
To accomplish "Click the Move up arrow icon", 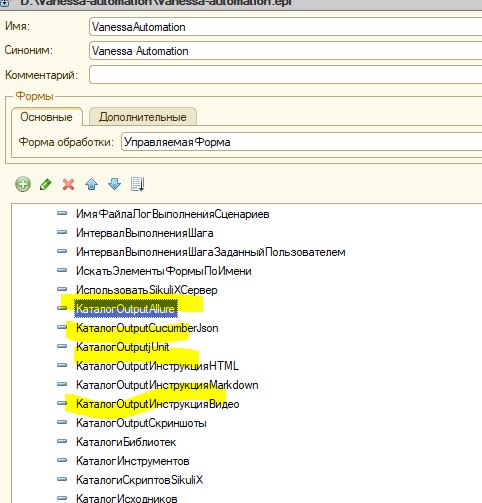I will 91,184.
